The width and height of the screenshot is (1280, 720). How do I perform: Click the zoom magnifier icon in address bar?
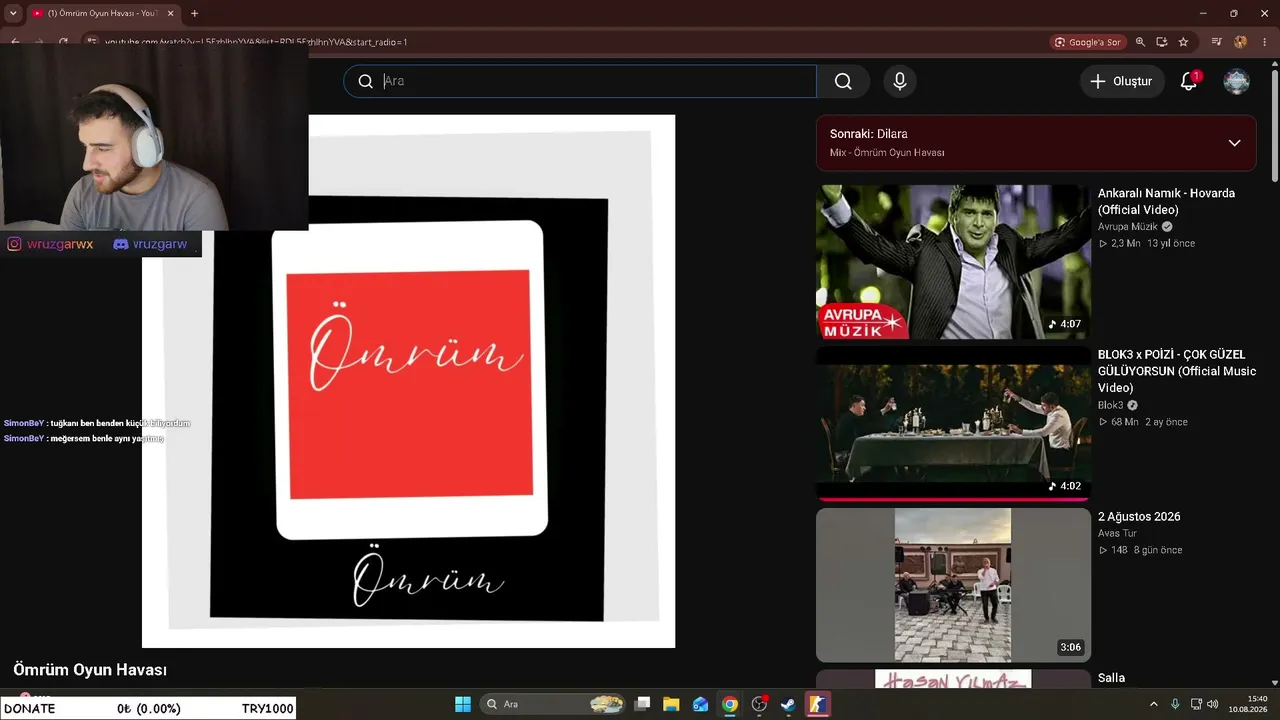1140,42
